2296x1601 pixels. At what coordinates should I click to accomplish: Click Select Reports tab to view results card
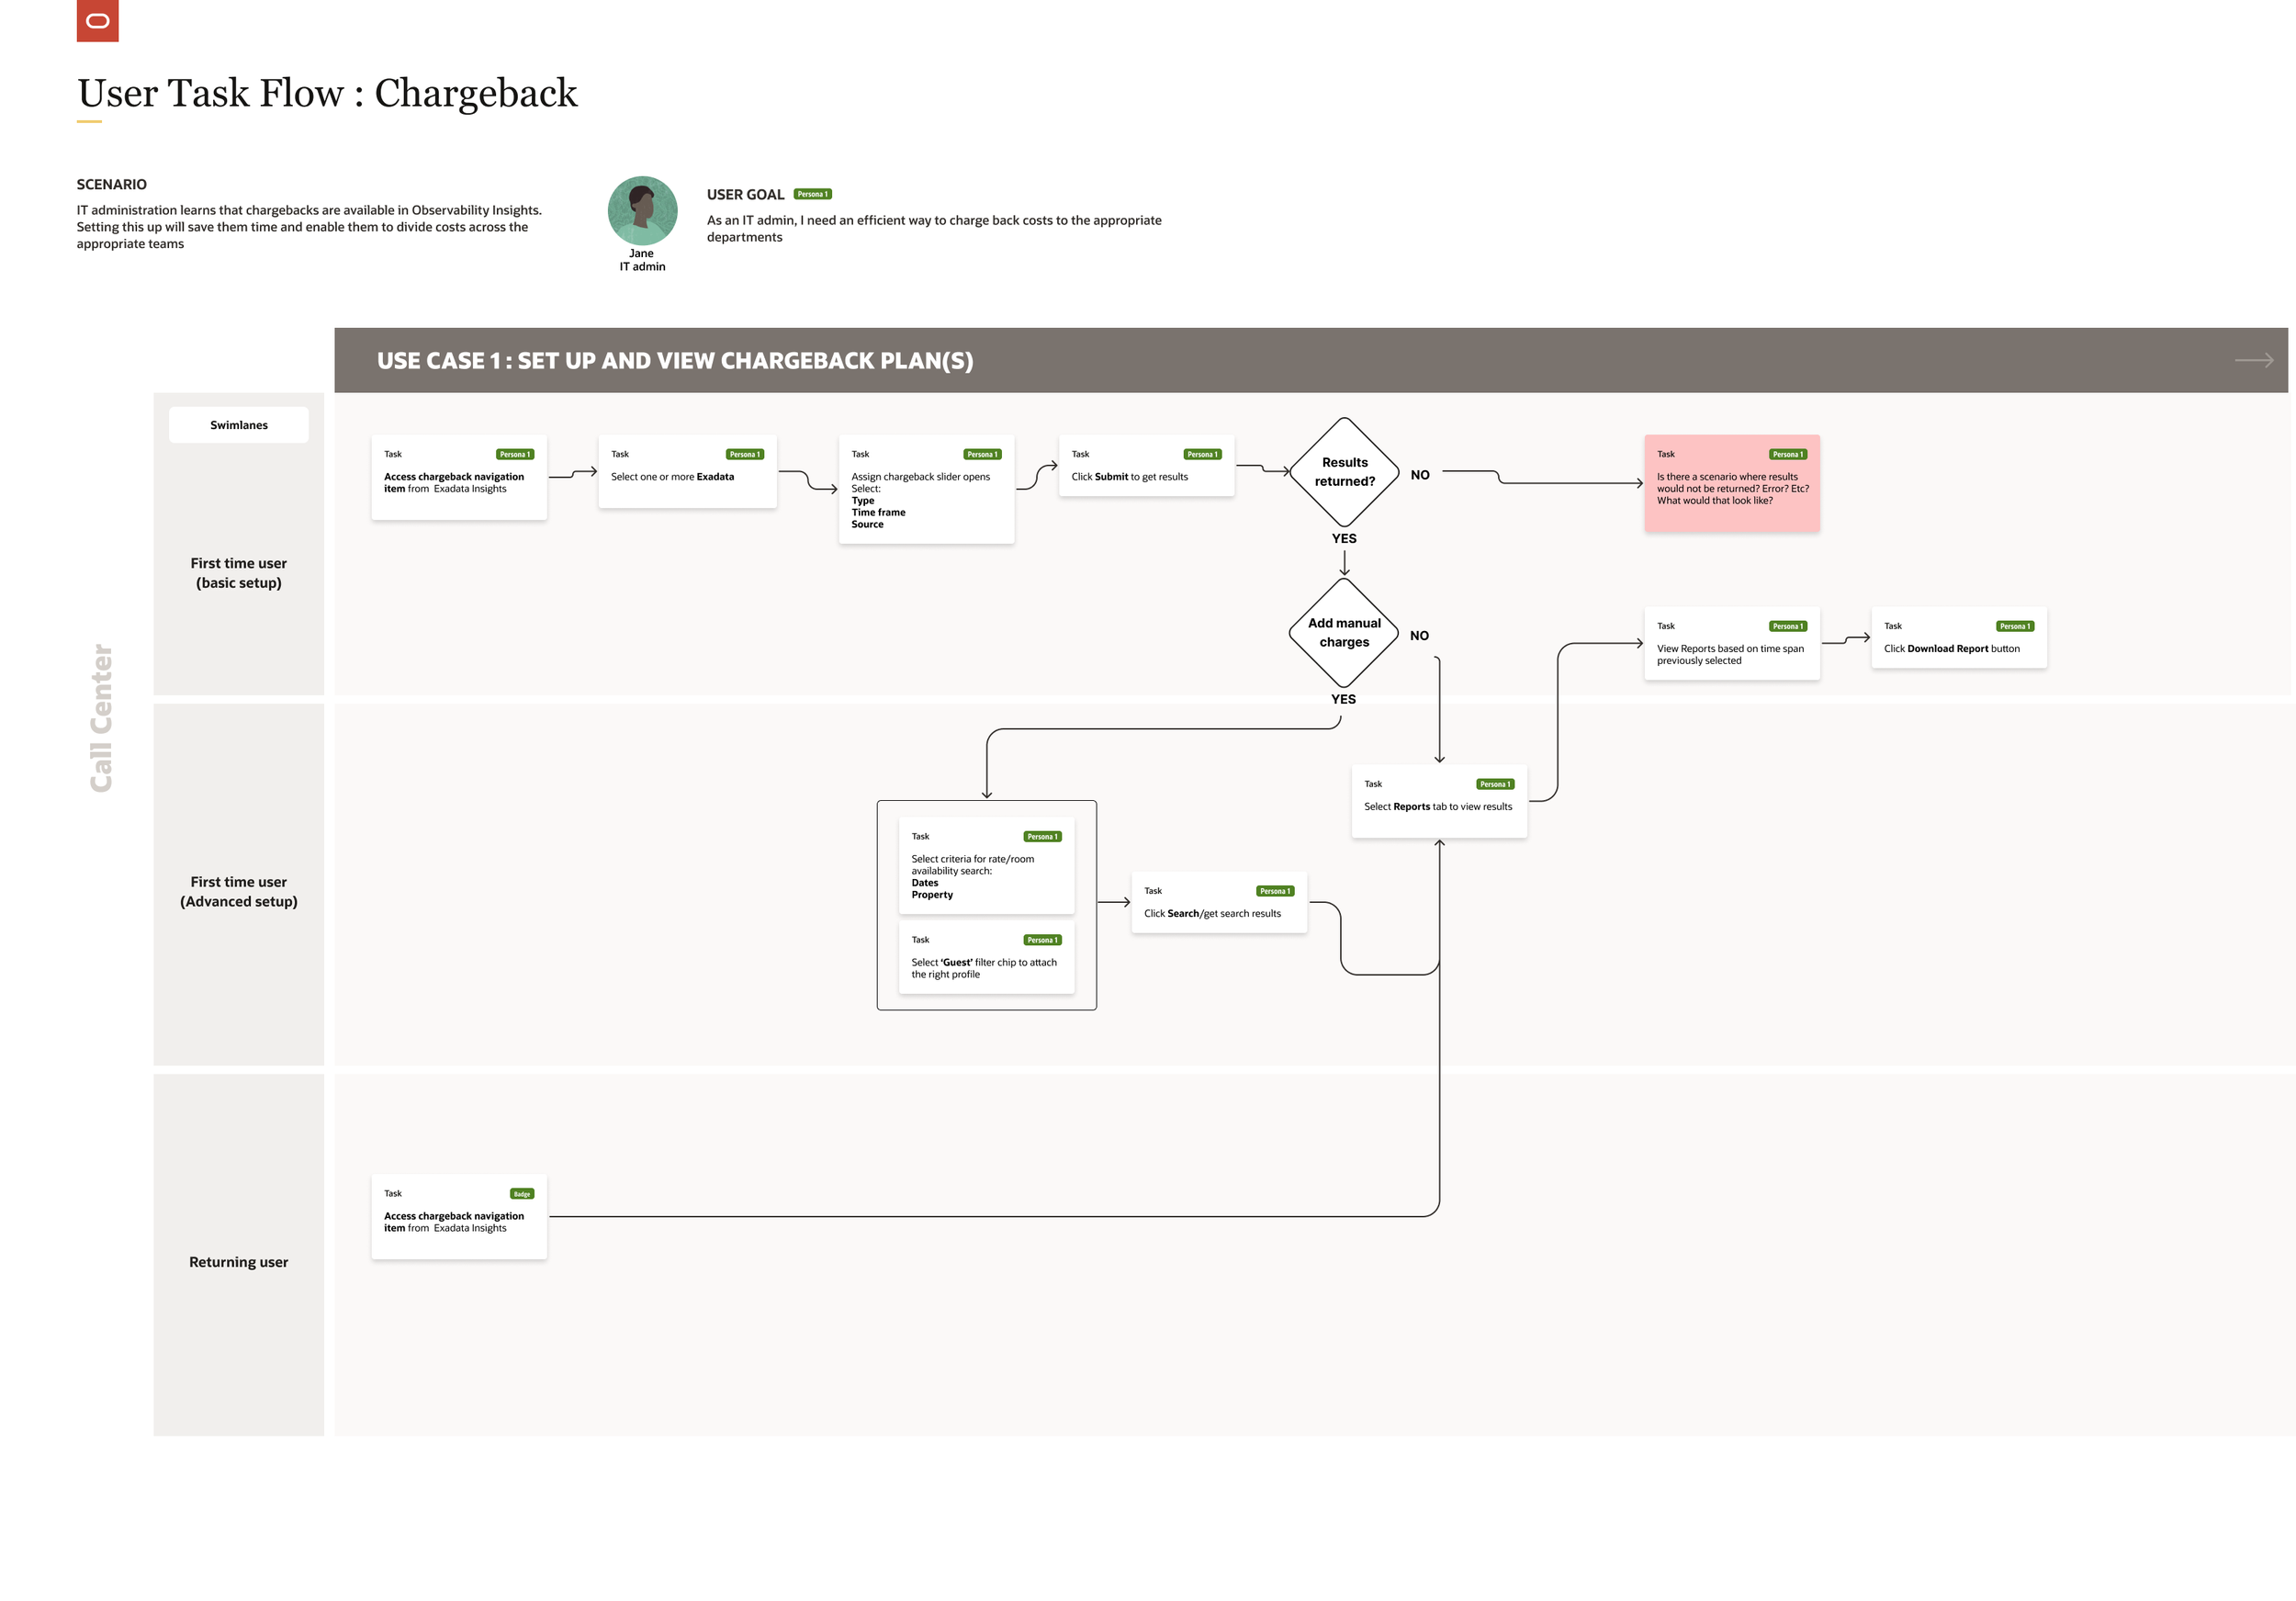pos(1438,801)
